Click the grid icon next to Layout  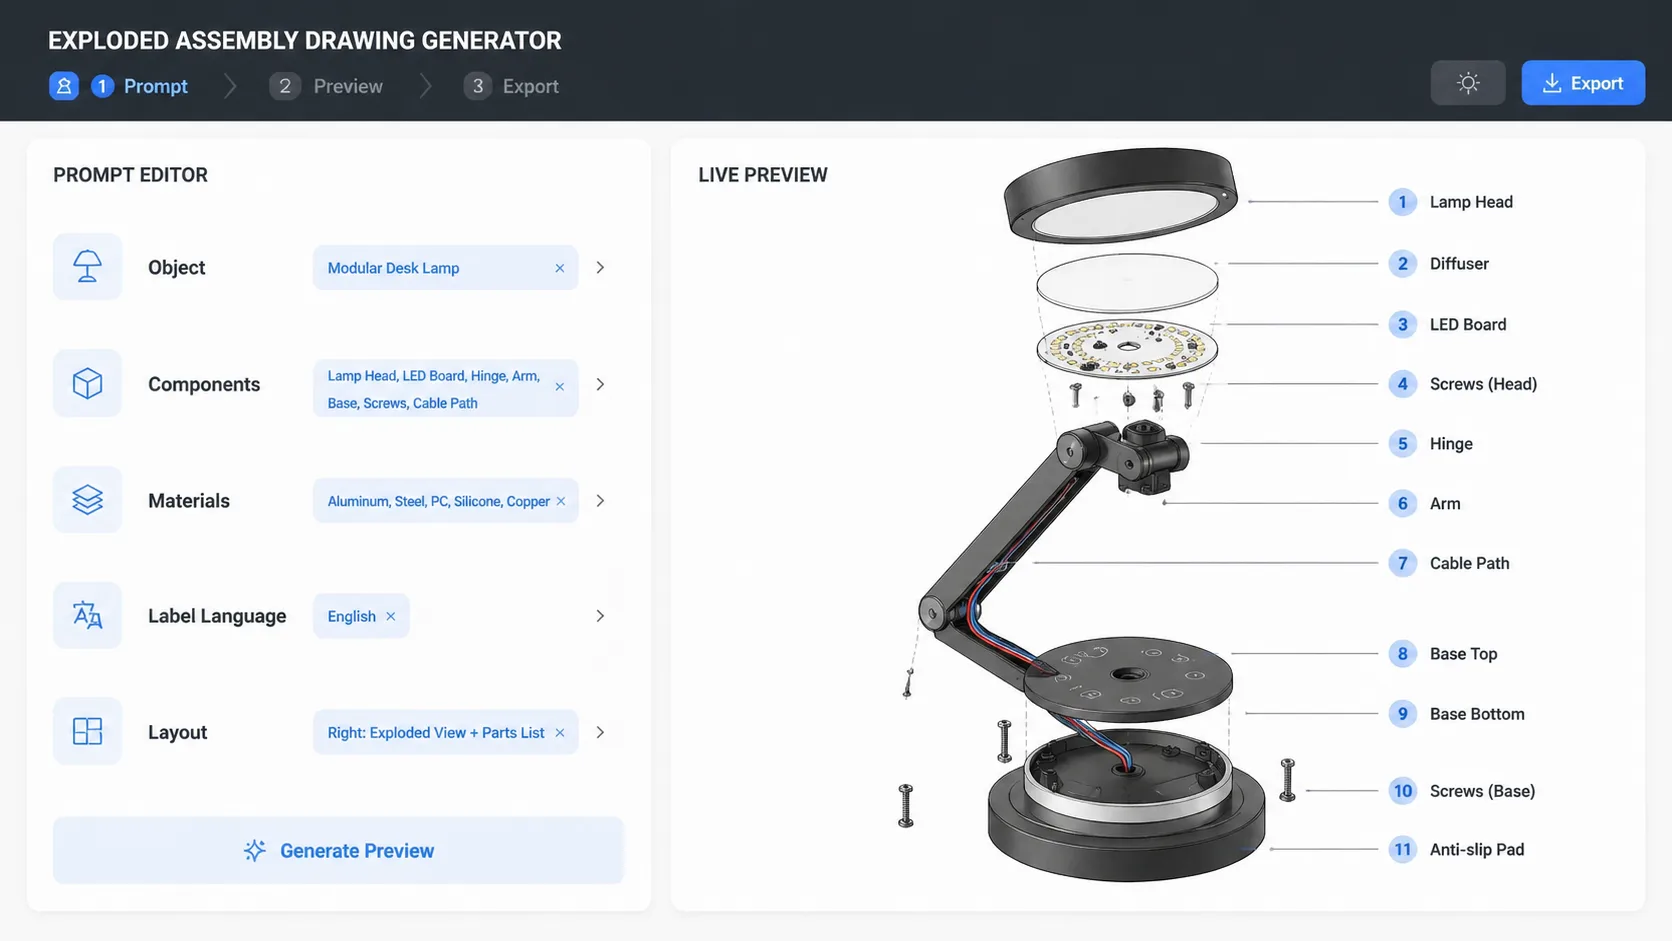click(87, 731)
